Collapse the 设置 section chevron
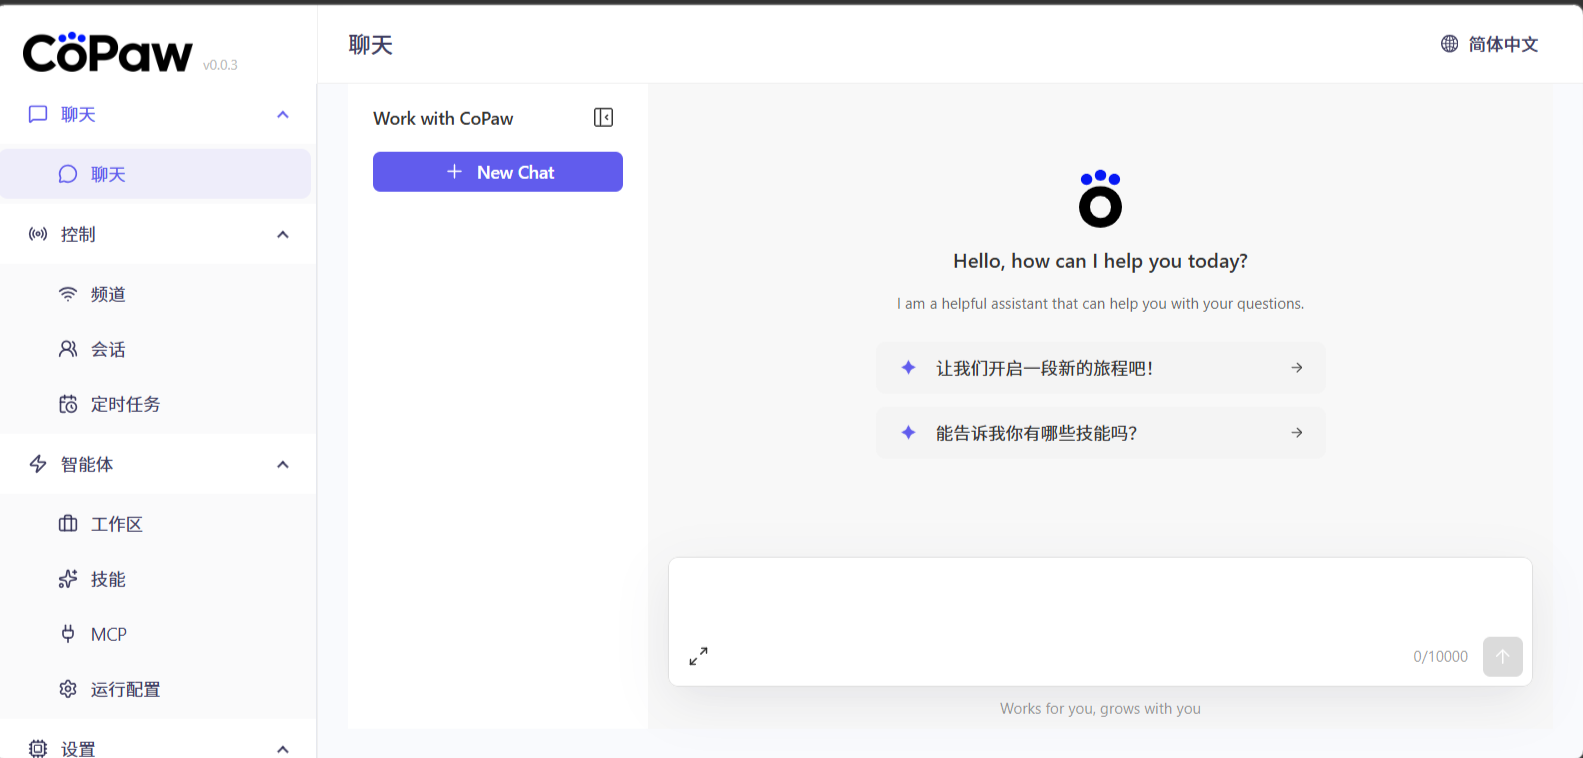The width and height of the screenshot is (1583, 758). click(x=283, y=749)
